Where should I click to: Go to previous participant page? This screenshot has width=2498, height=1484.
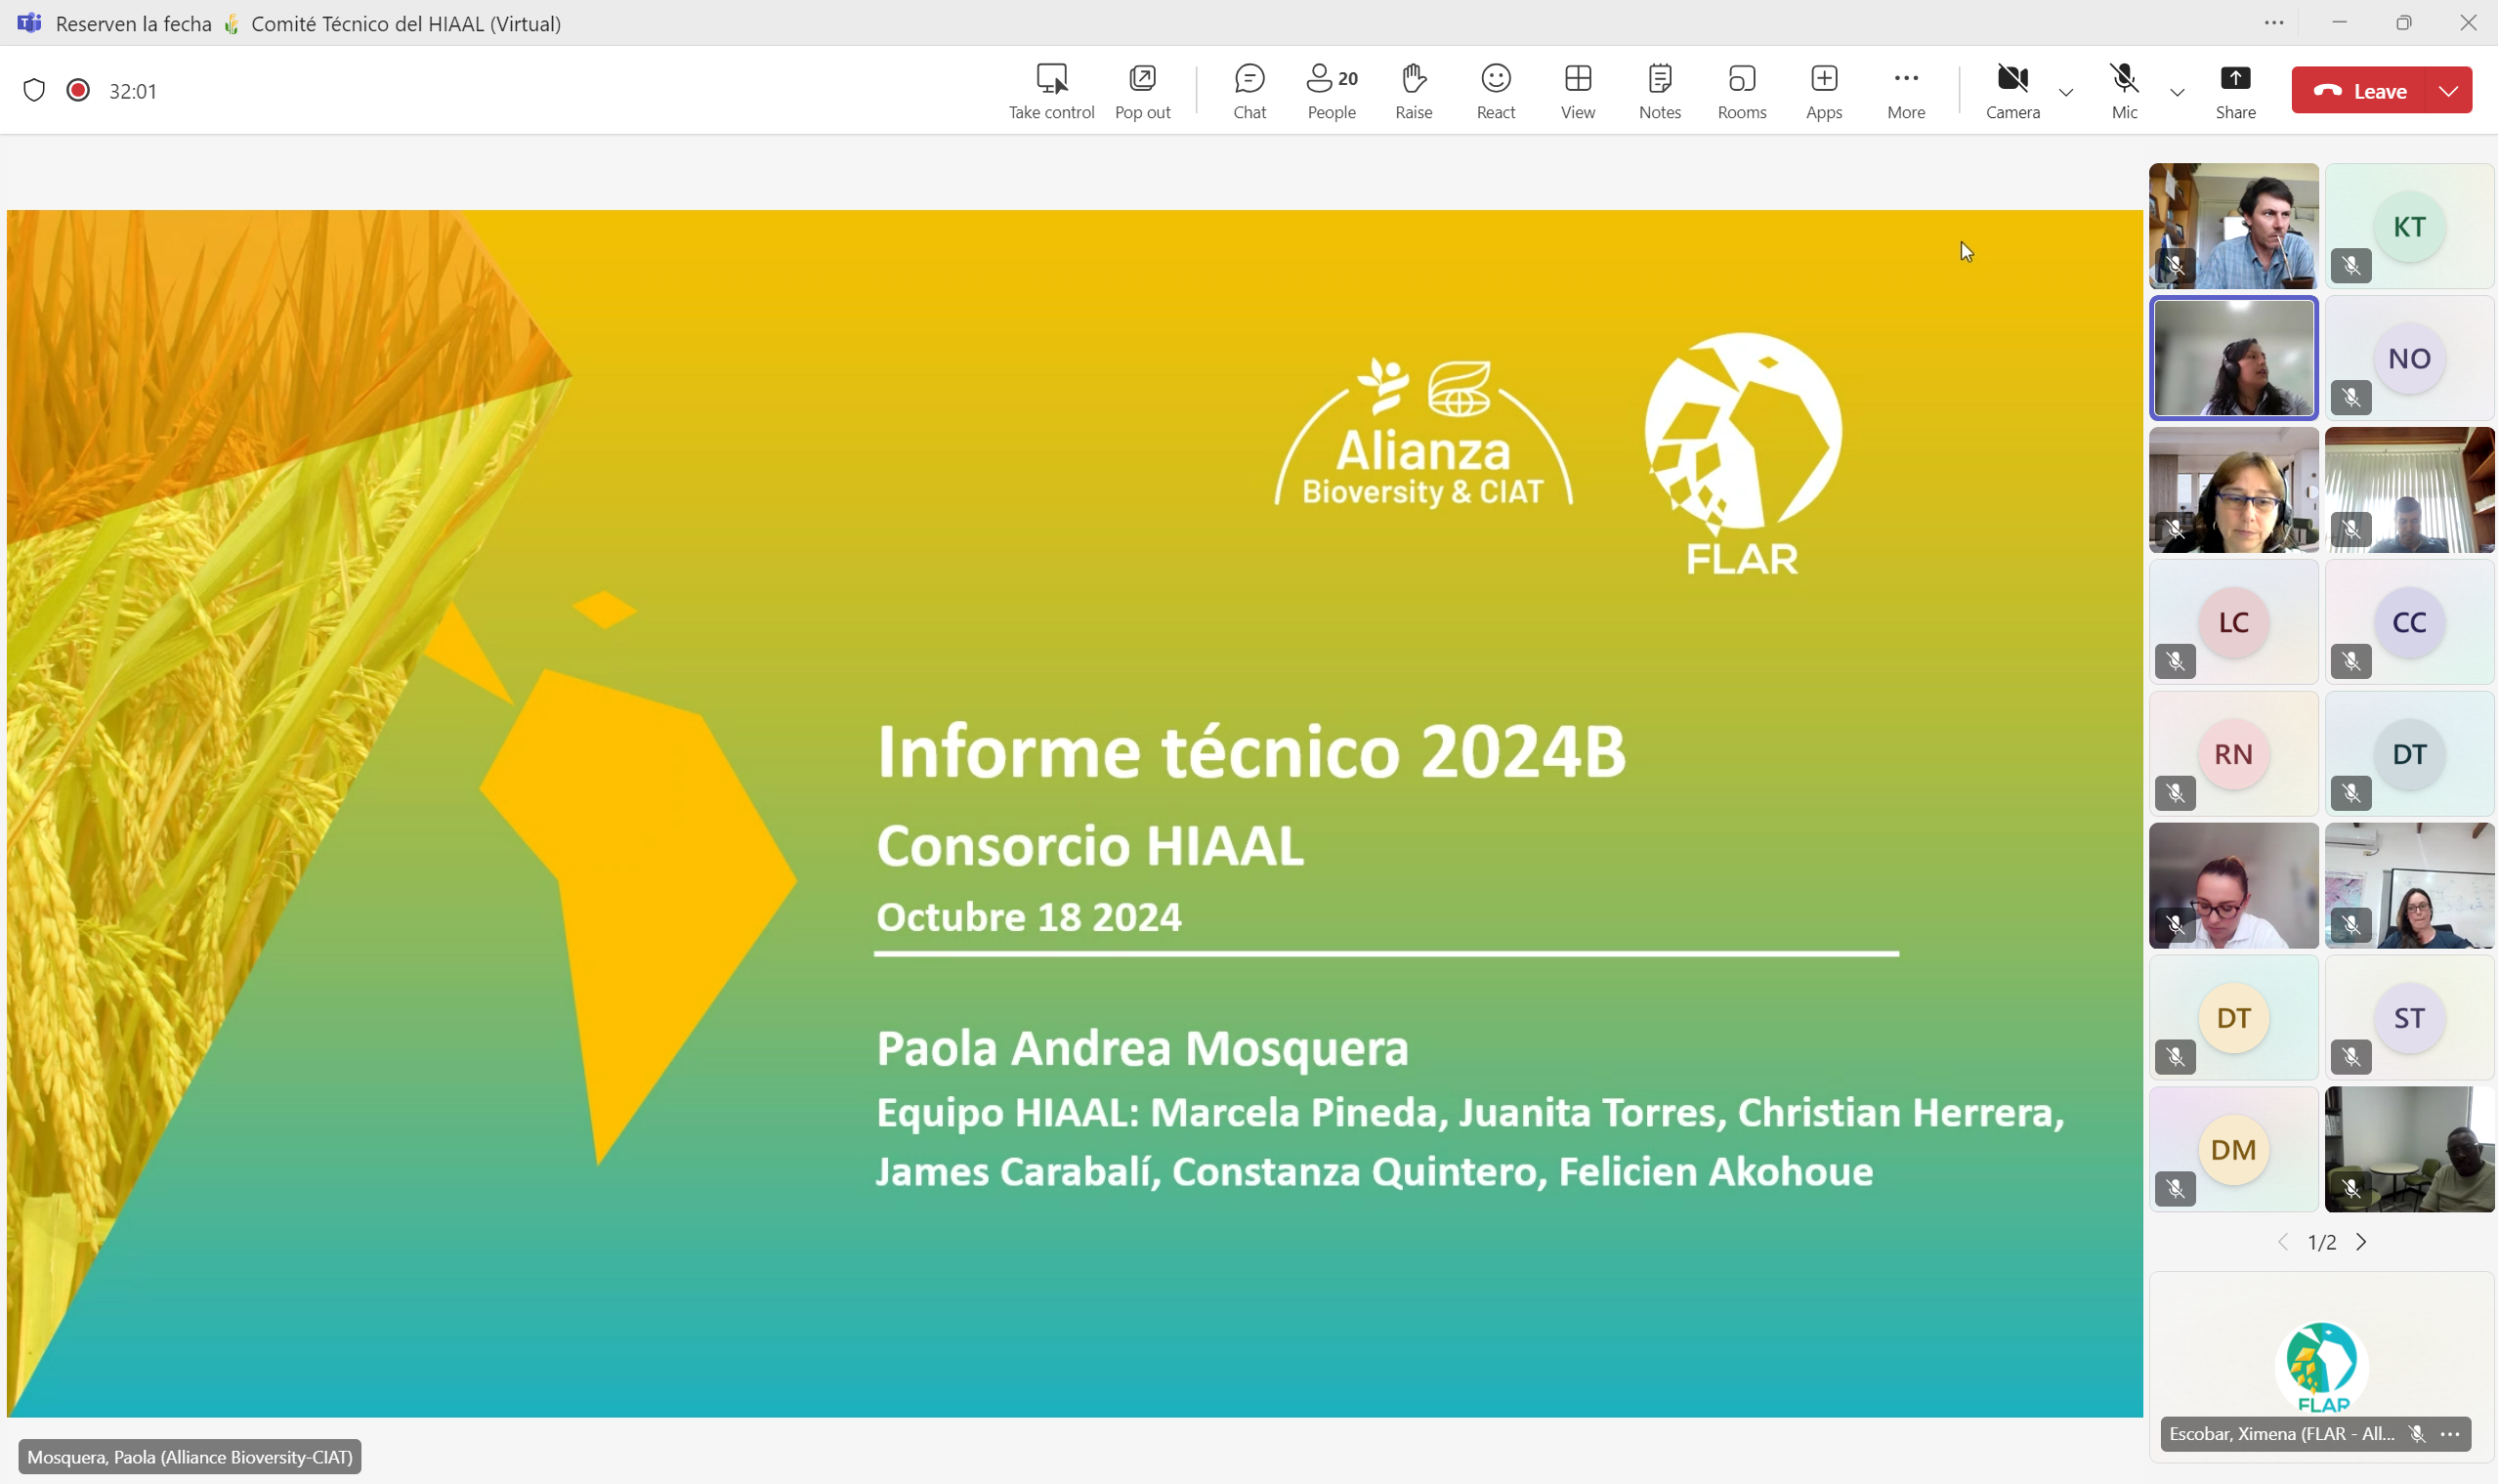point(2283,1242)
